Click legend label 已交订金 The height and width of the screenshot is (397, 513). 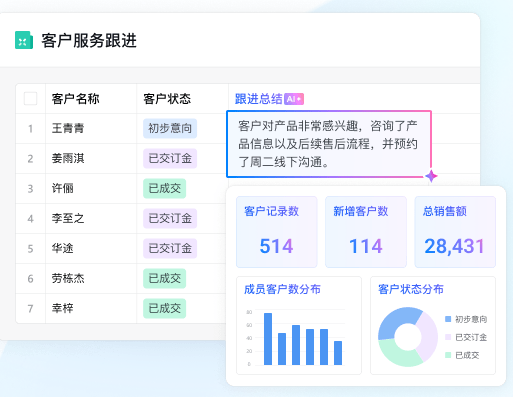[471, 337]
